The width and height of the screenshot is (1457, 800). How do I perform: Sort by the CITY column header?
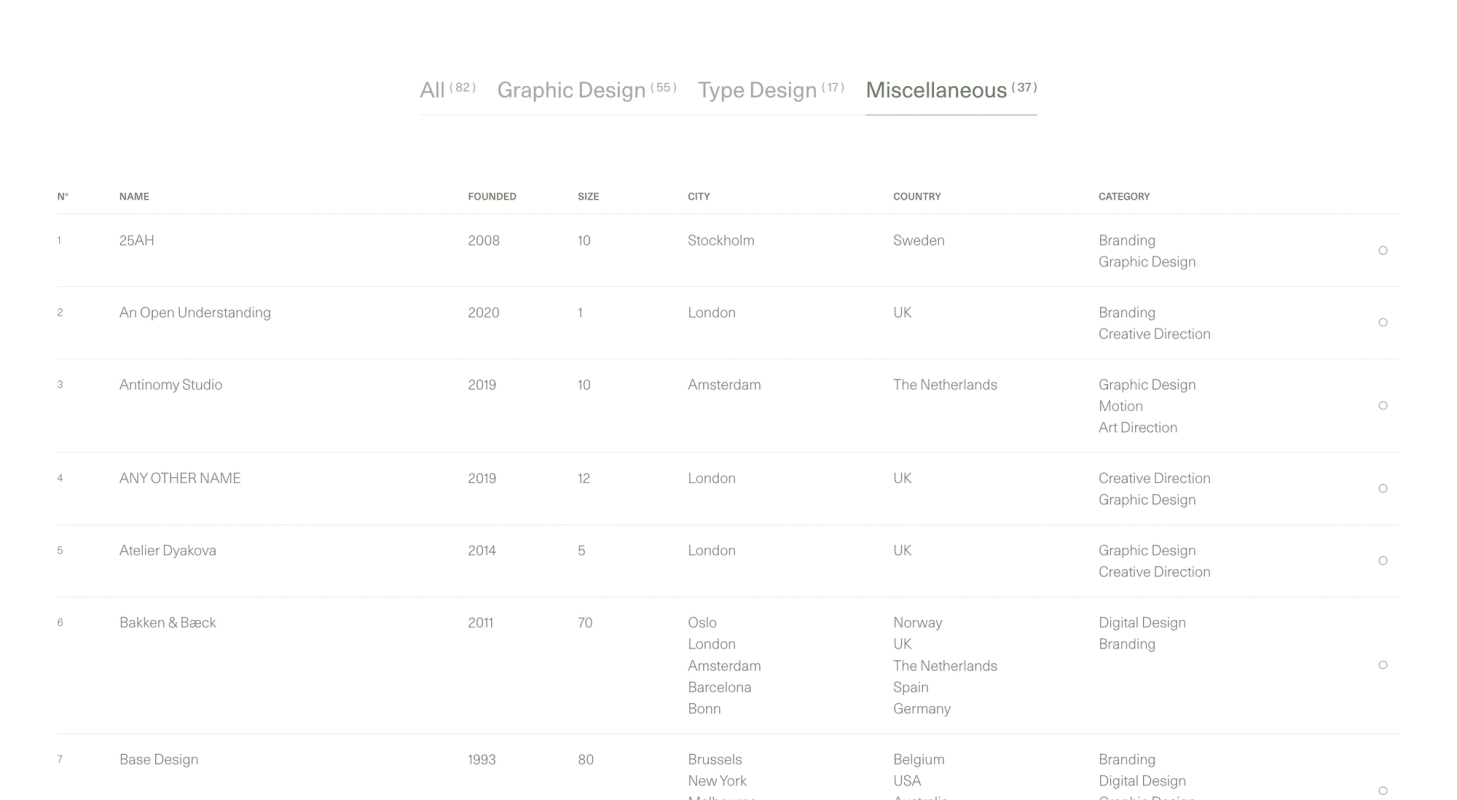pos(699,197)
